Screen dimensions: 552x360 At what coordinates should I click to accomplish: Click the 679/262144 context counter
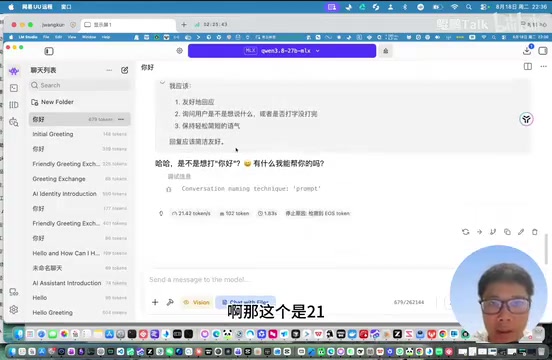tap(409, 302)
